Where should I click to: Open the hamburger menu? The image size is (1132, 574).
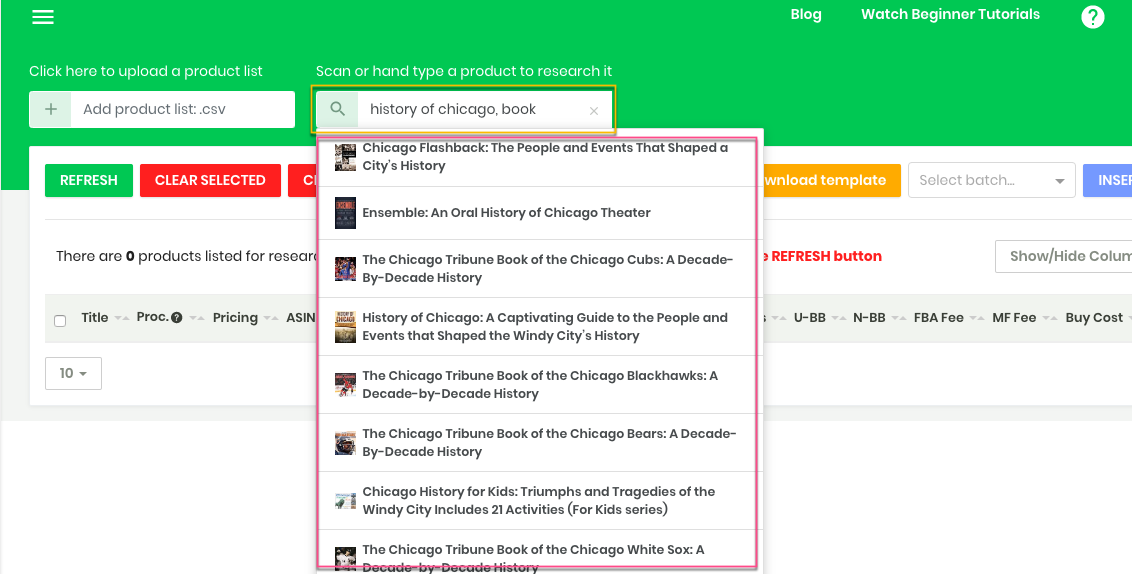pyautogui.click(x=43, y=17)
